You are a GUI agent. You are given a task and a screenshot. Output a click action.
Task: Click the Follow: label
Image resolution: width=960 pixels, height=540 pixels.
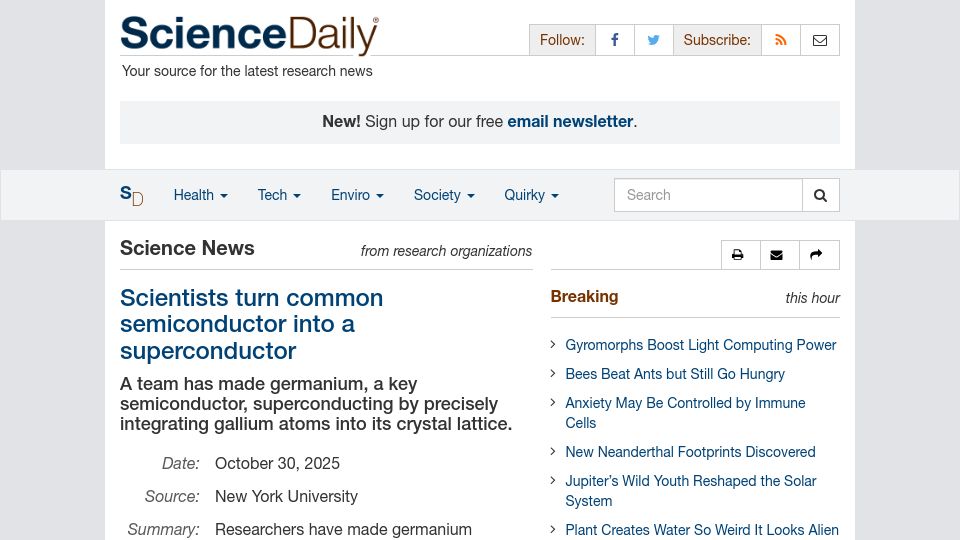(x=562, y=40)
